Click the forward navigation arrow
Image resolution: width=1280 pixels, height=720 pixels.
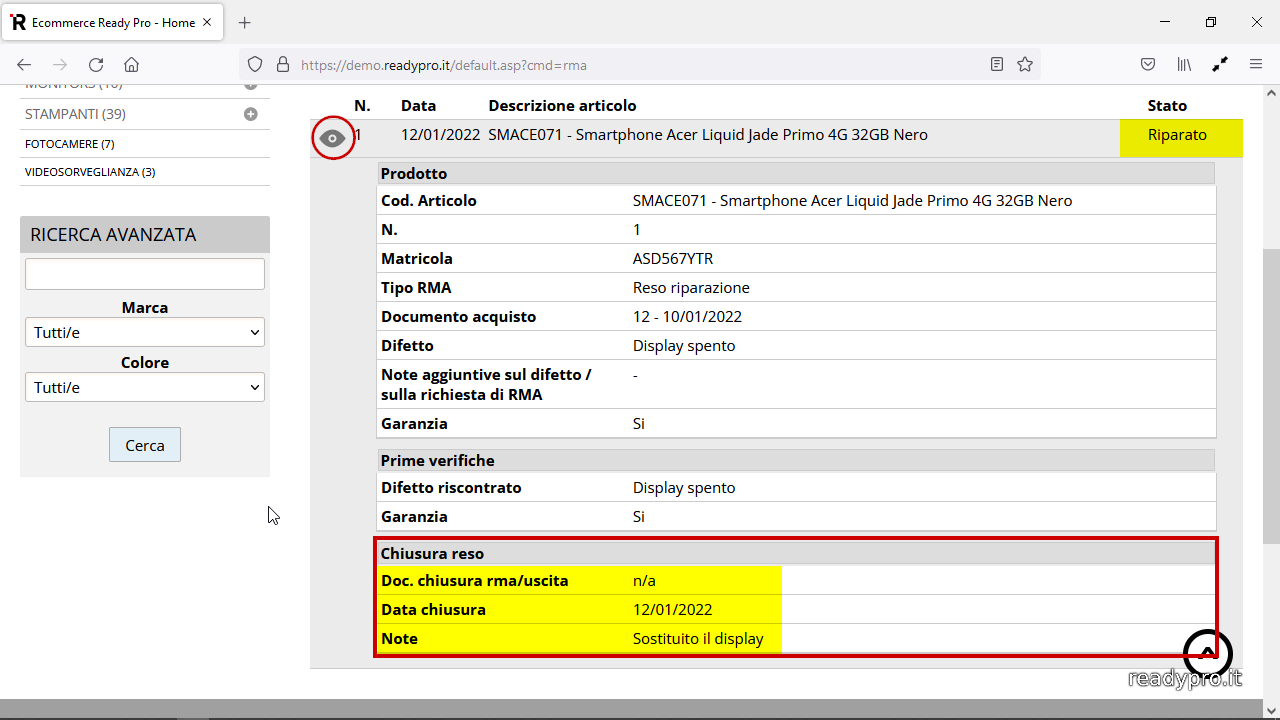60,65
